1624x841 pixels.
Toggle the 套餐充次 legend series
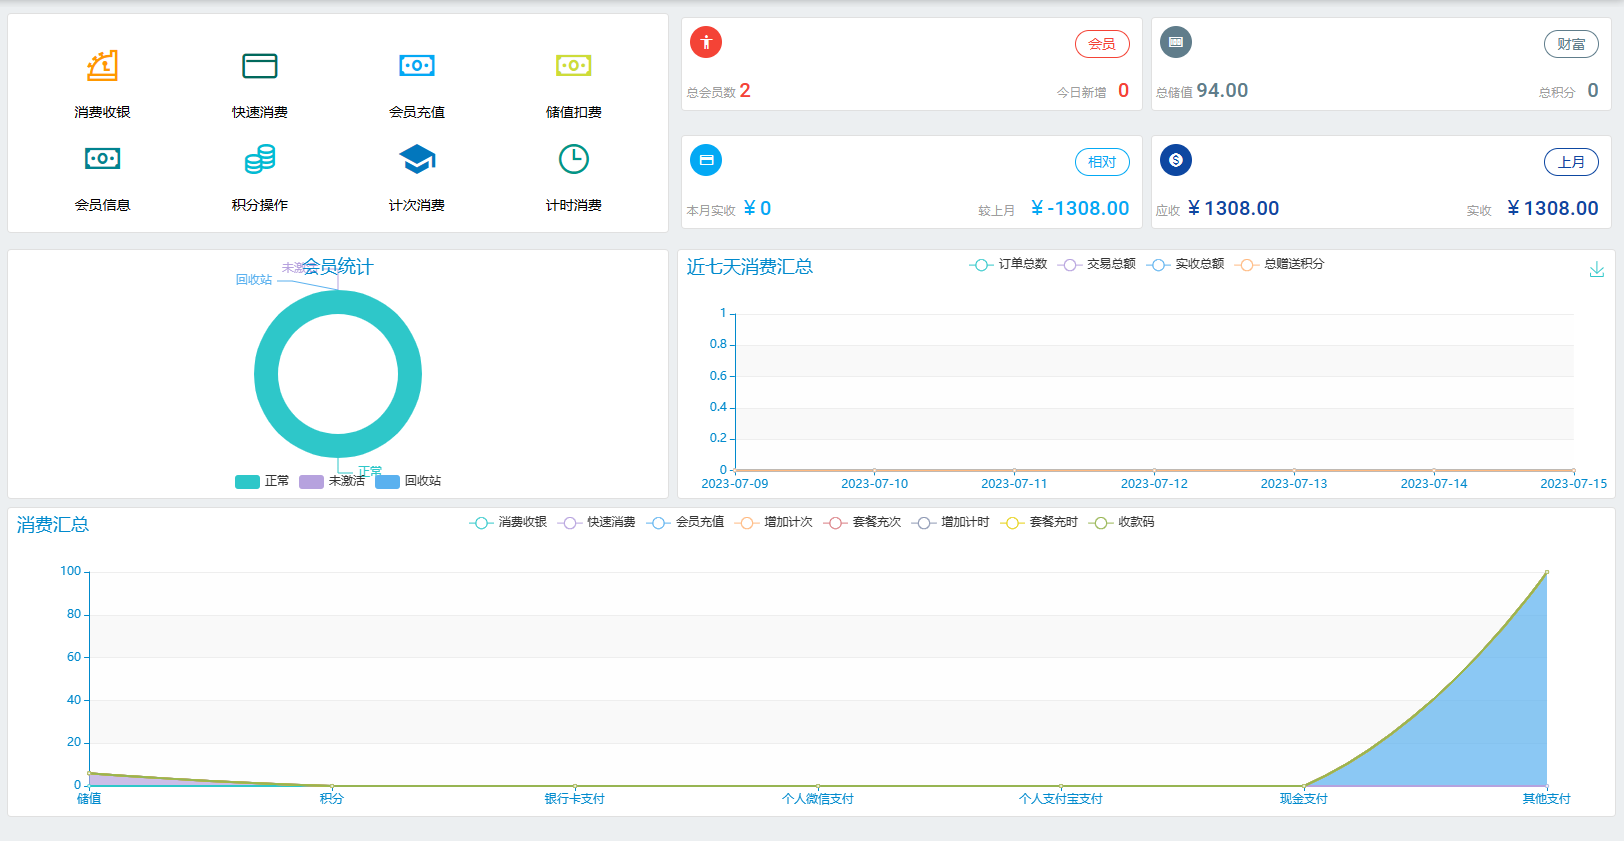coord(863,522)
